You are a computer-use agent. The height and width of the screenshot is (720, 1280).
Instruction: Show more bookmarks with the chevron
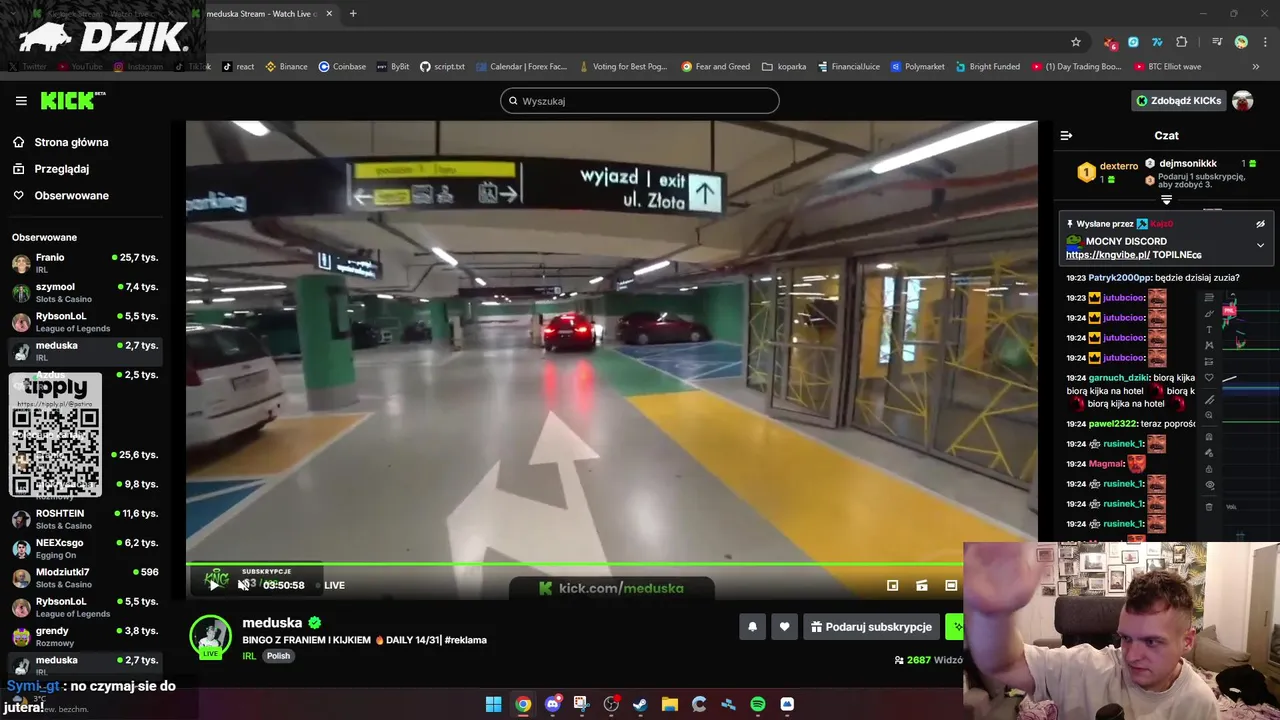click(1256, 67)
